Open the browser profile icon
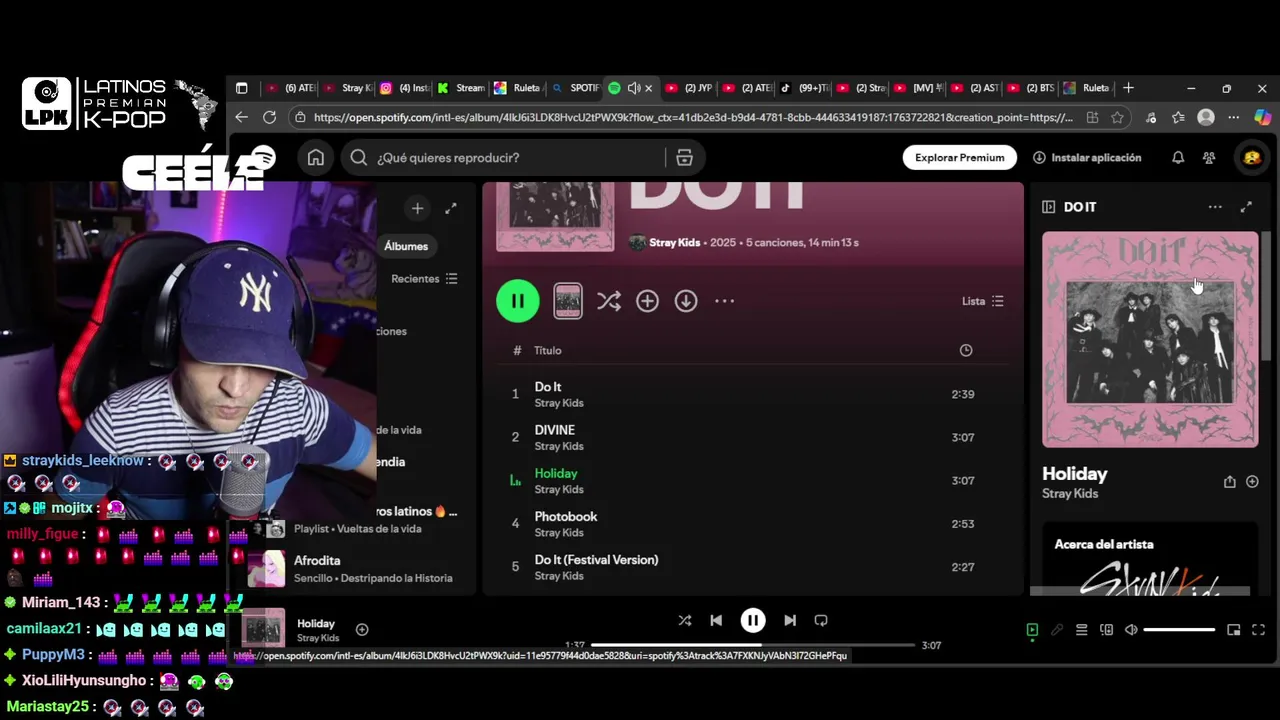This screenshot has height=720, width=1280. point(1206,117)
